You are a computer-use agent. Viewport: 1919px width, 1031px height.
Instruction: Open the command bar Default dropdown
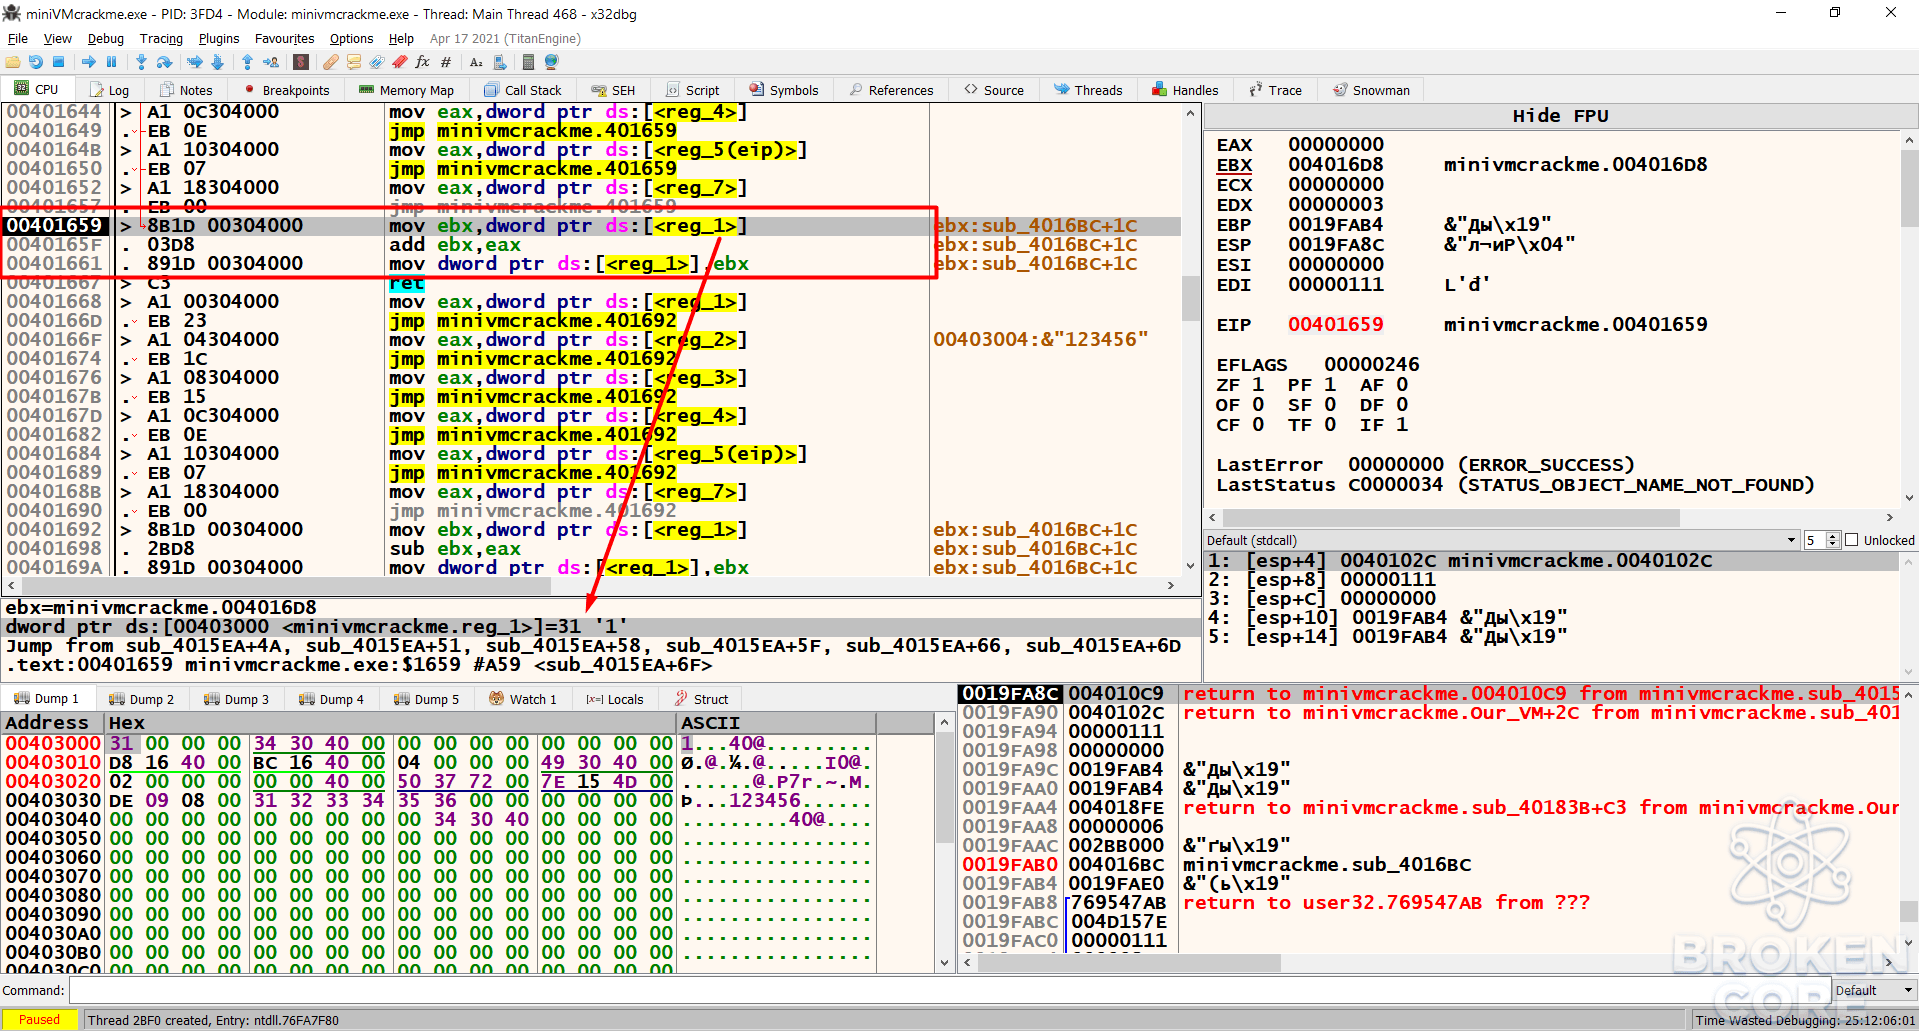click(1875, 990)
